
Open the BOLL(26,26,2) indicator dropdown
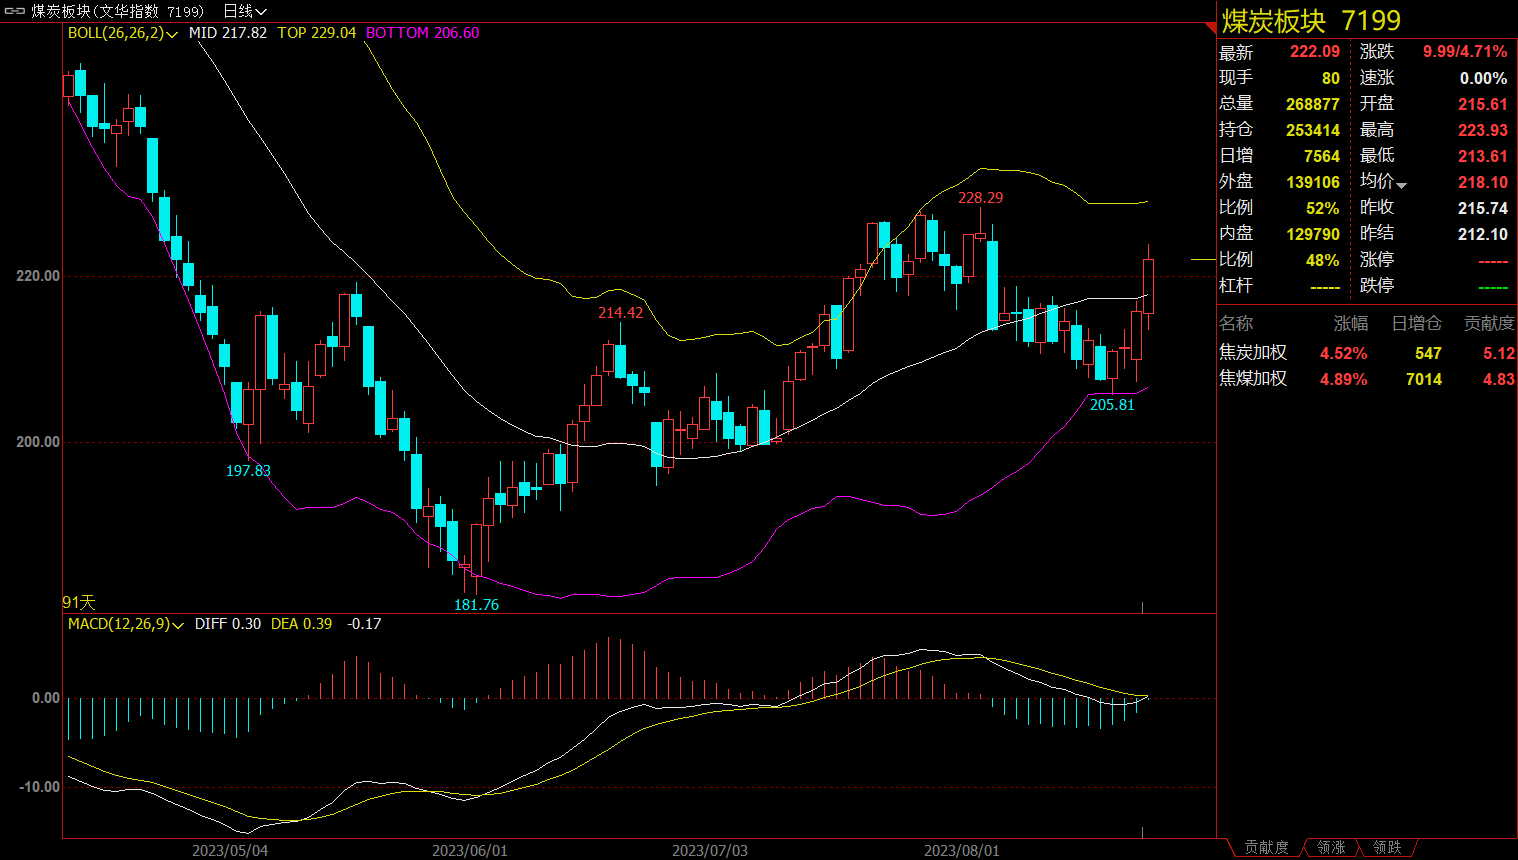(x=122, y=33)
